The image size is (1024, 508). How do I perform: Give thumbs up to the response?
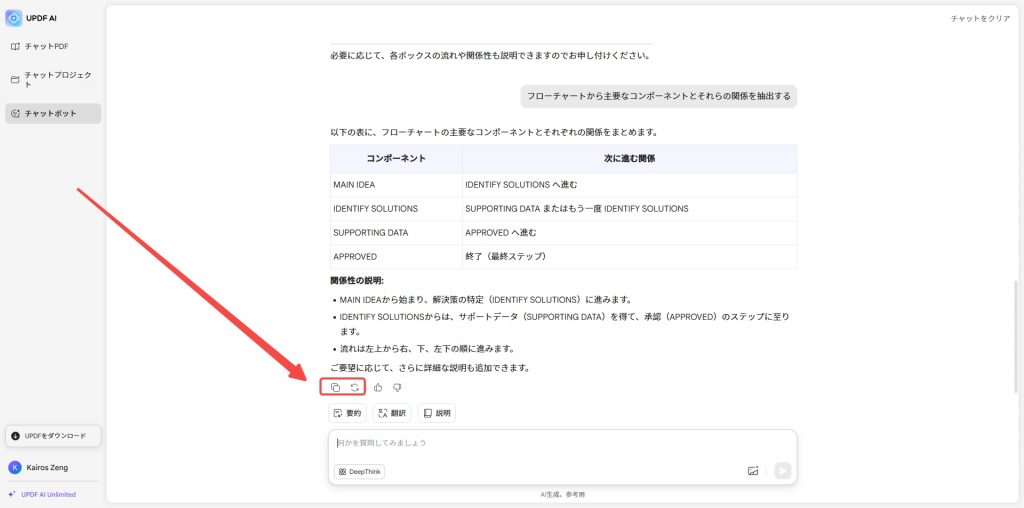pyautogui.click(x=378, y=387)
